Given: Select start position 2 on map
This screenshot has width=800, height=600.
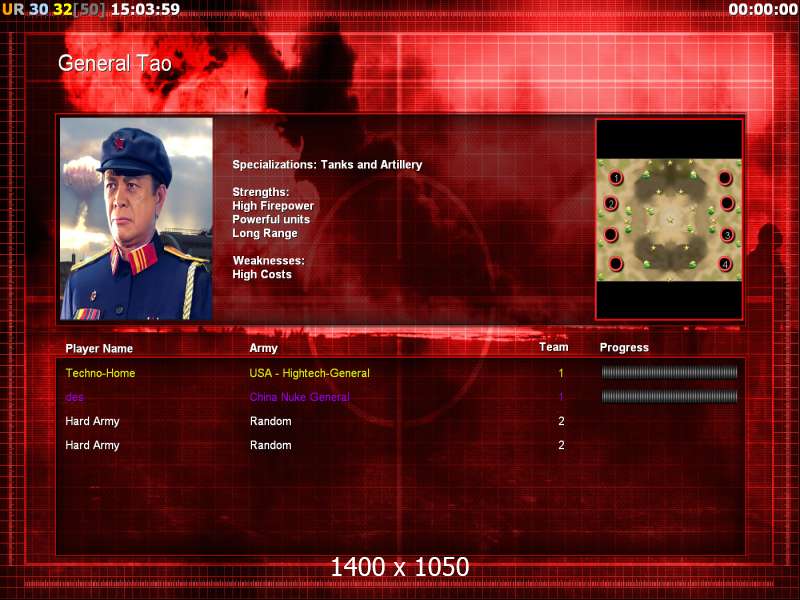Looking at the screenshot, I should (611, 204).
